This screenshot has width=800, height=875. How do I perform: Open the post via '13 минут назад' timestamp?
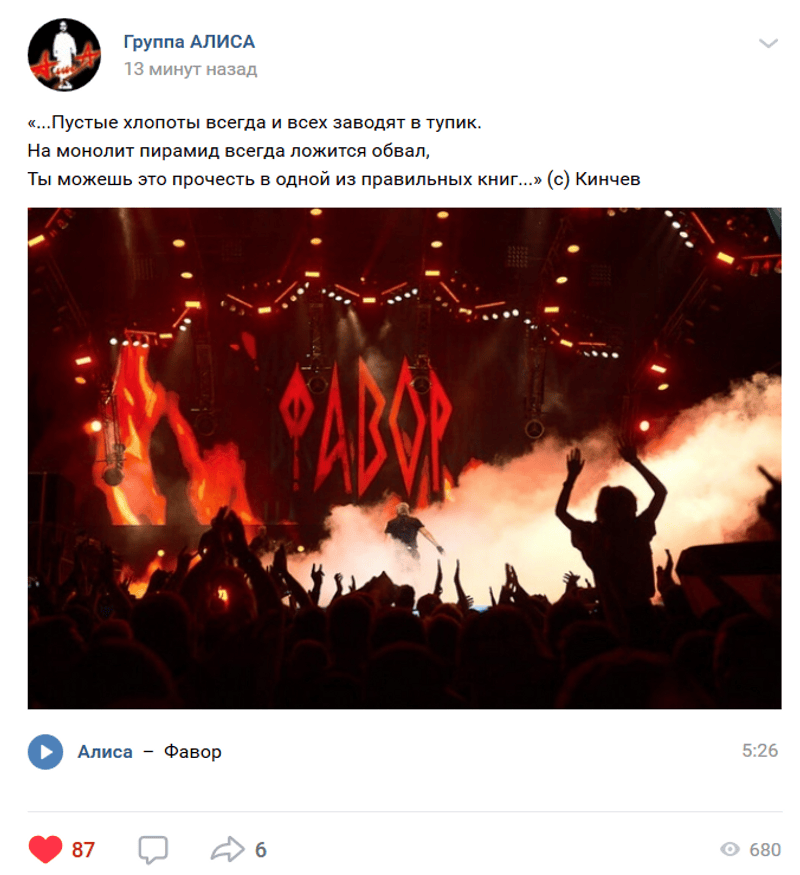coord(190,69)
